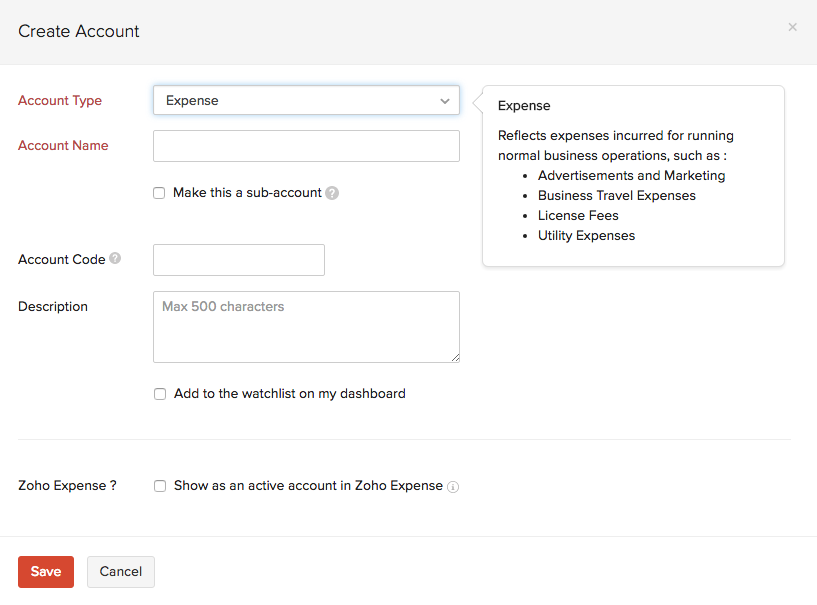Click the Cancel button
This screenshot has height=605, width=817.
(x=120, y=572)
